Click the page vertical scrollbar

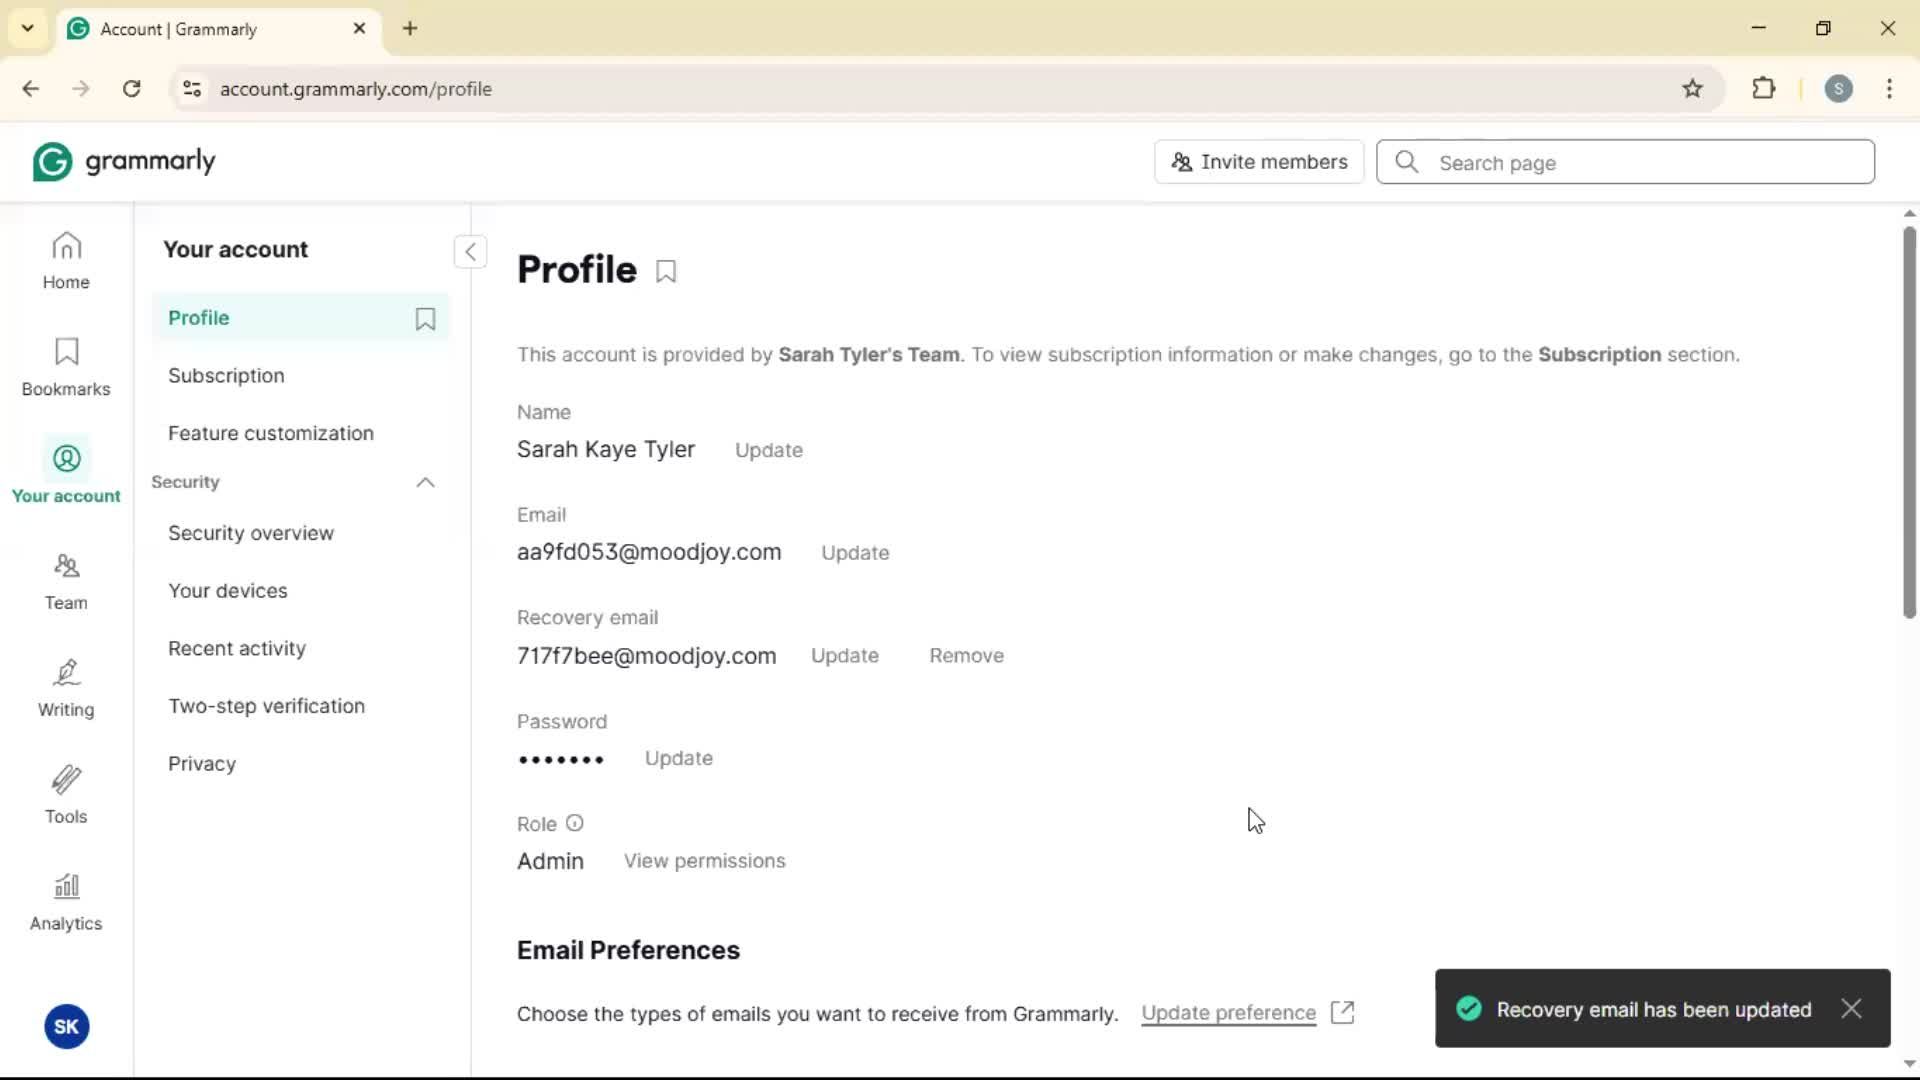click(1909, 420)
